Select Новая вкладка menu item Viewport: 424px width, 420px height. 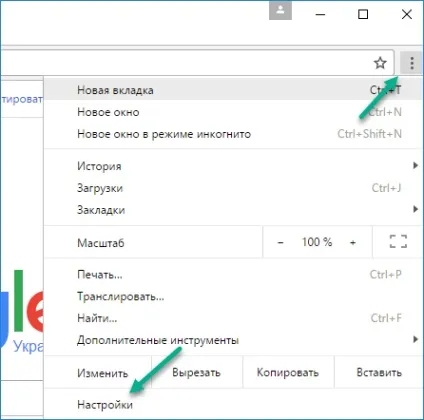(233, 90)
